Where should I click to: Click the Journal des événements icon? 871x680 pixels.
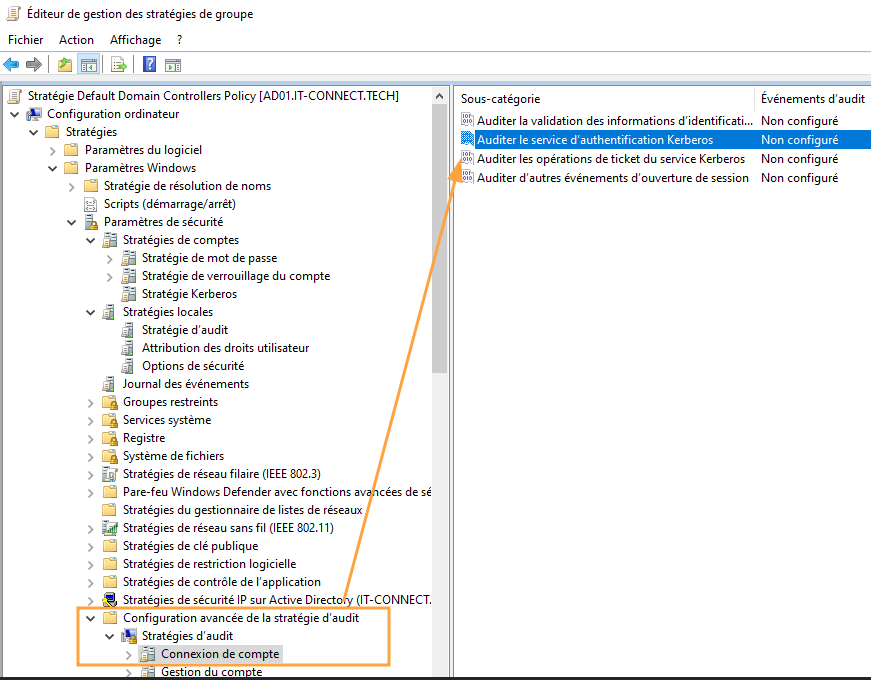click(x=109, y=384)
